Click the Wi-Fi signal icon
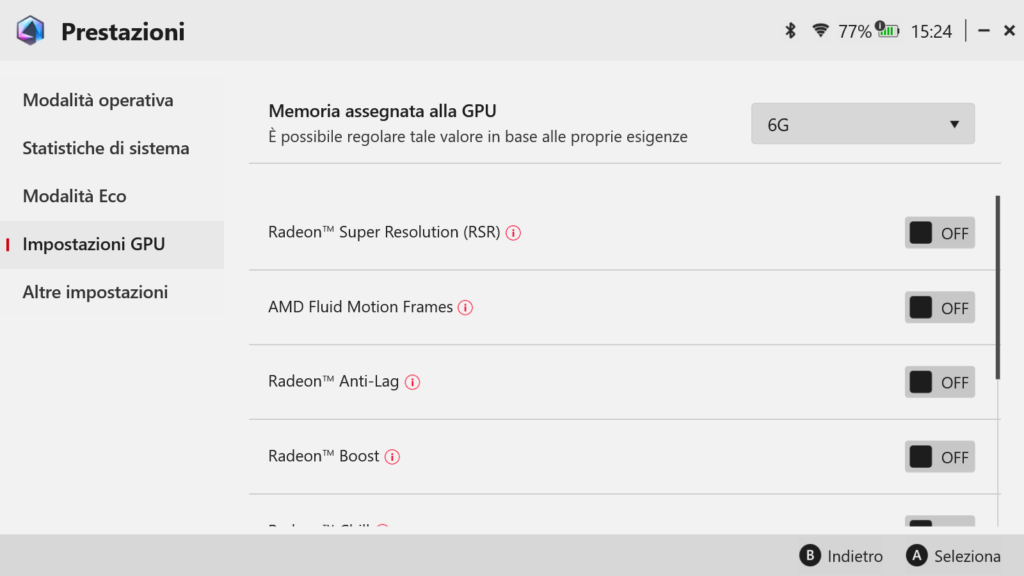 click(x=820, y=31)
